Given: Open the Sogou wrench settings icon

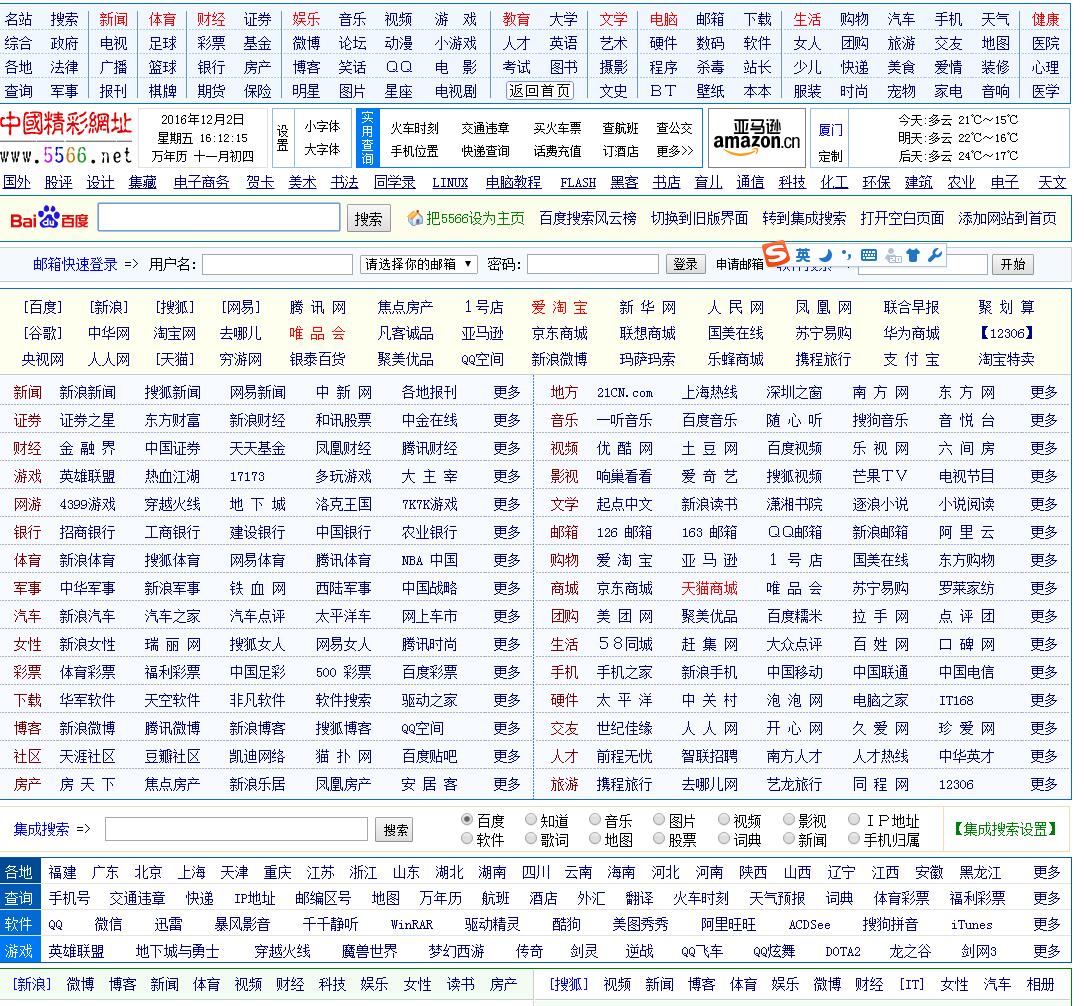Looking at the screenshot, I should tap(935, 255).
